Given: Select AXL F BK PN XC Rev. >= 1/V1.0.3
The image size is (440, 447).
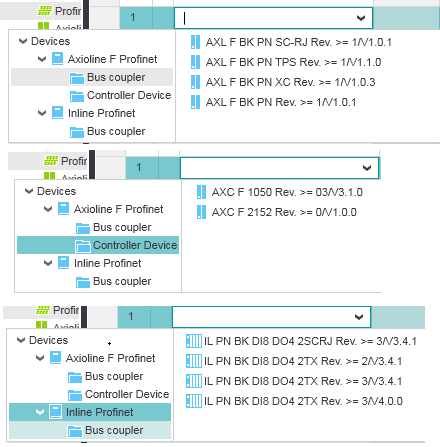Looking at the screenshot, I should point(290,82).
